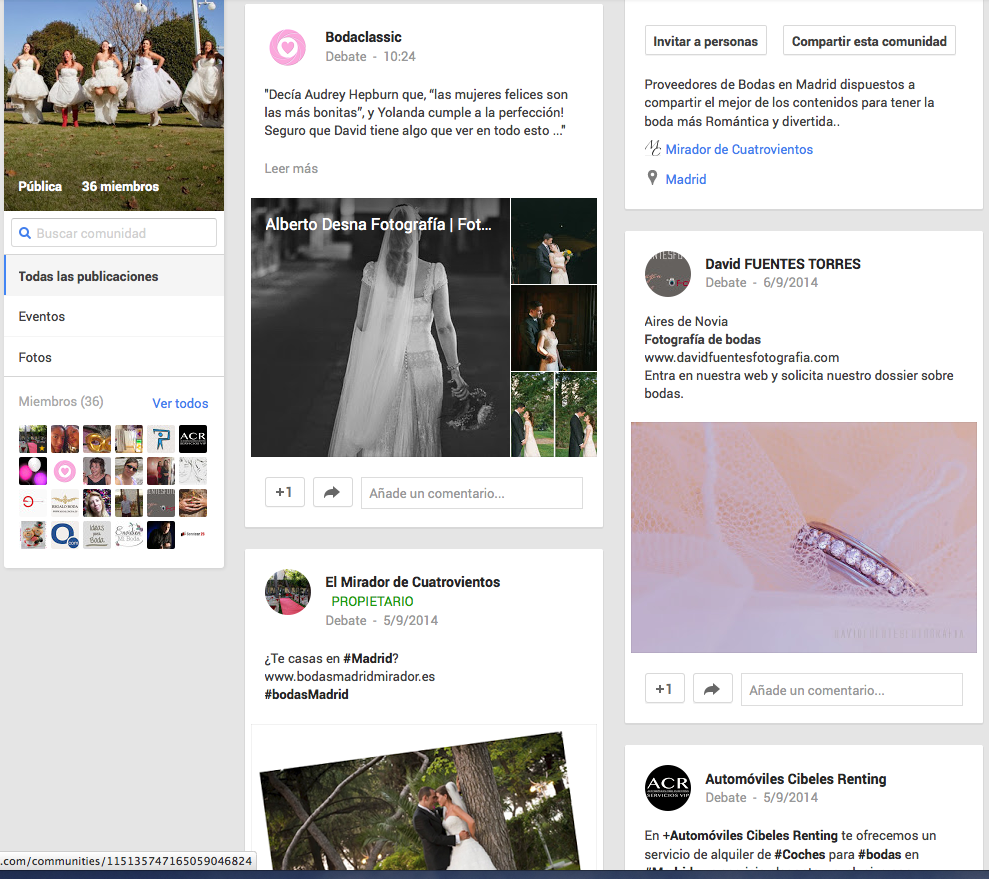Open El Mirador de Cuatrovientos post avatar
Screen dimensions: 989x879
[x=288, y=592]
